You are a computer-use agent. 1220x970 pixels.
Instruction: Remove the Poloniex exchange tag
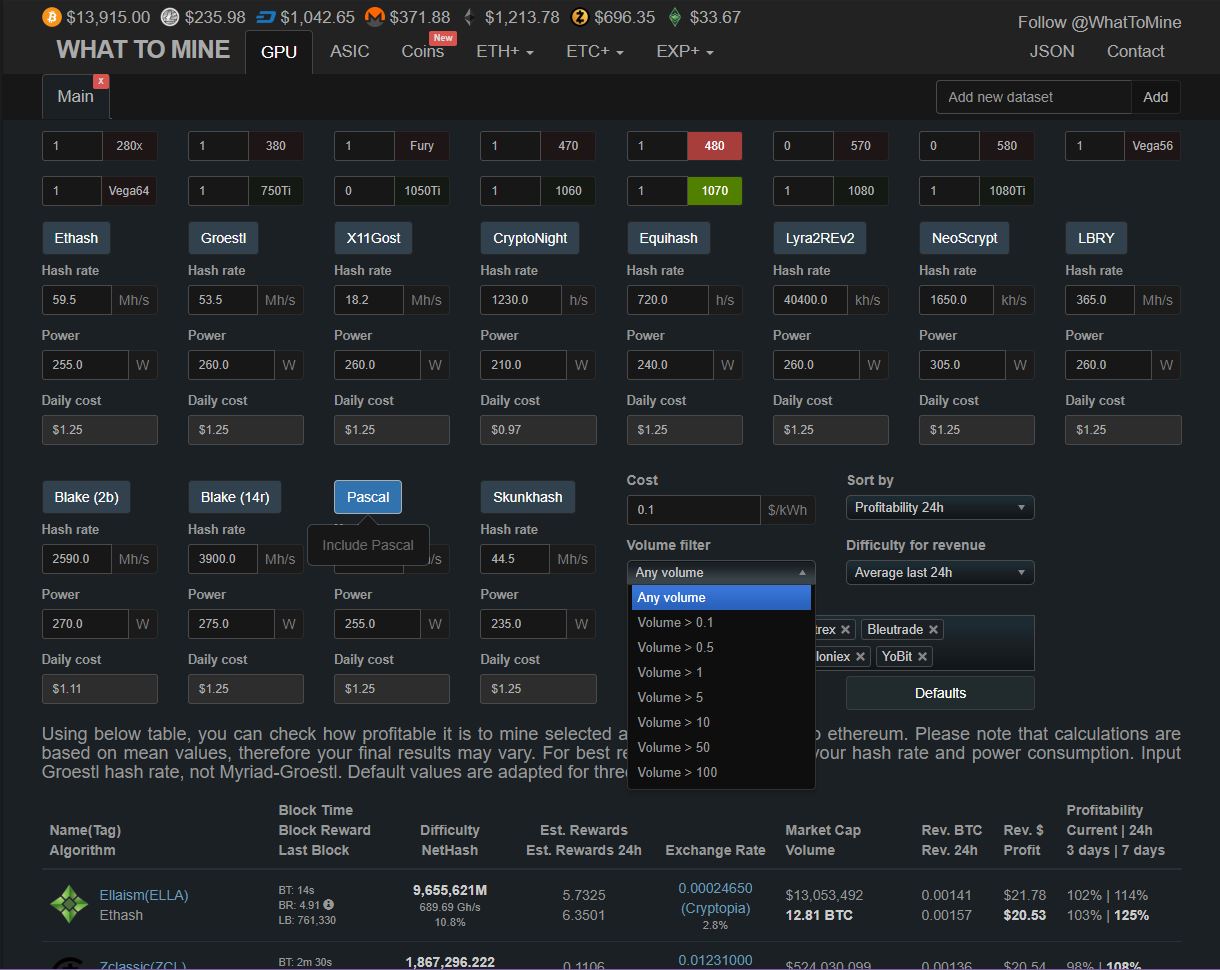click(860, 656)
